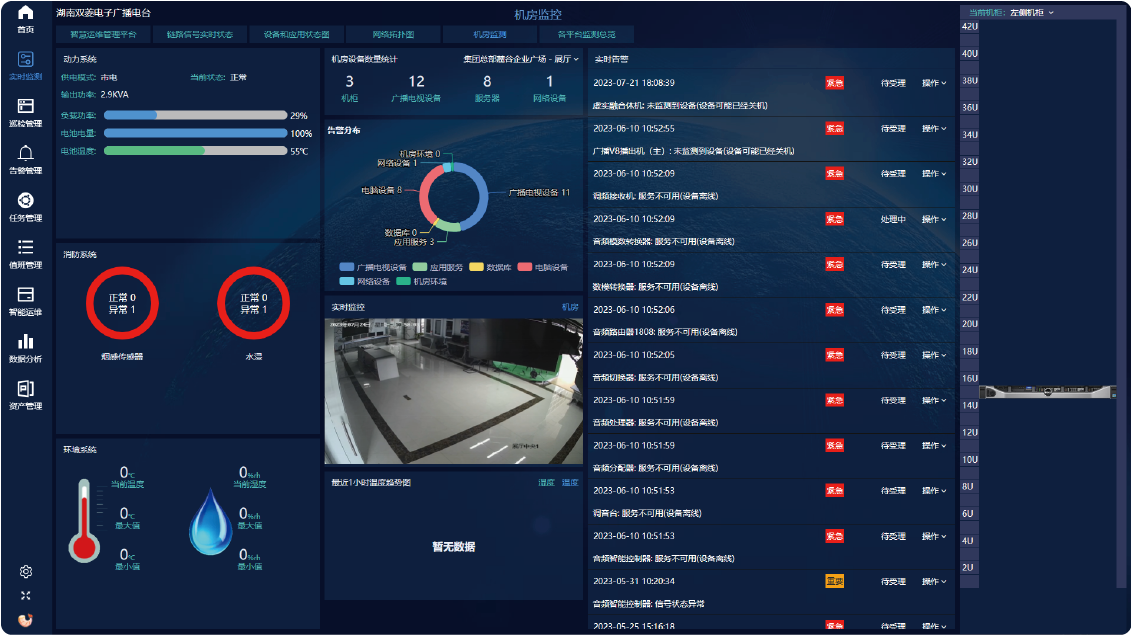Expand 操作 for the 2023-05-31 10:20:34 alarm

coord(933,581)
